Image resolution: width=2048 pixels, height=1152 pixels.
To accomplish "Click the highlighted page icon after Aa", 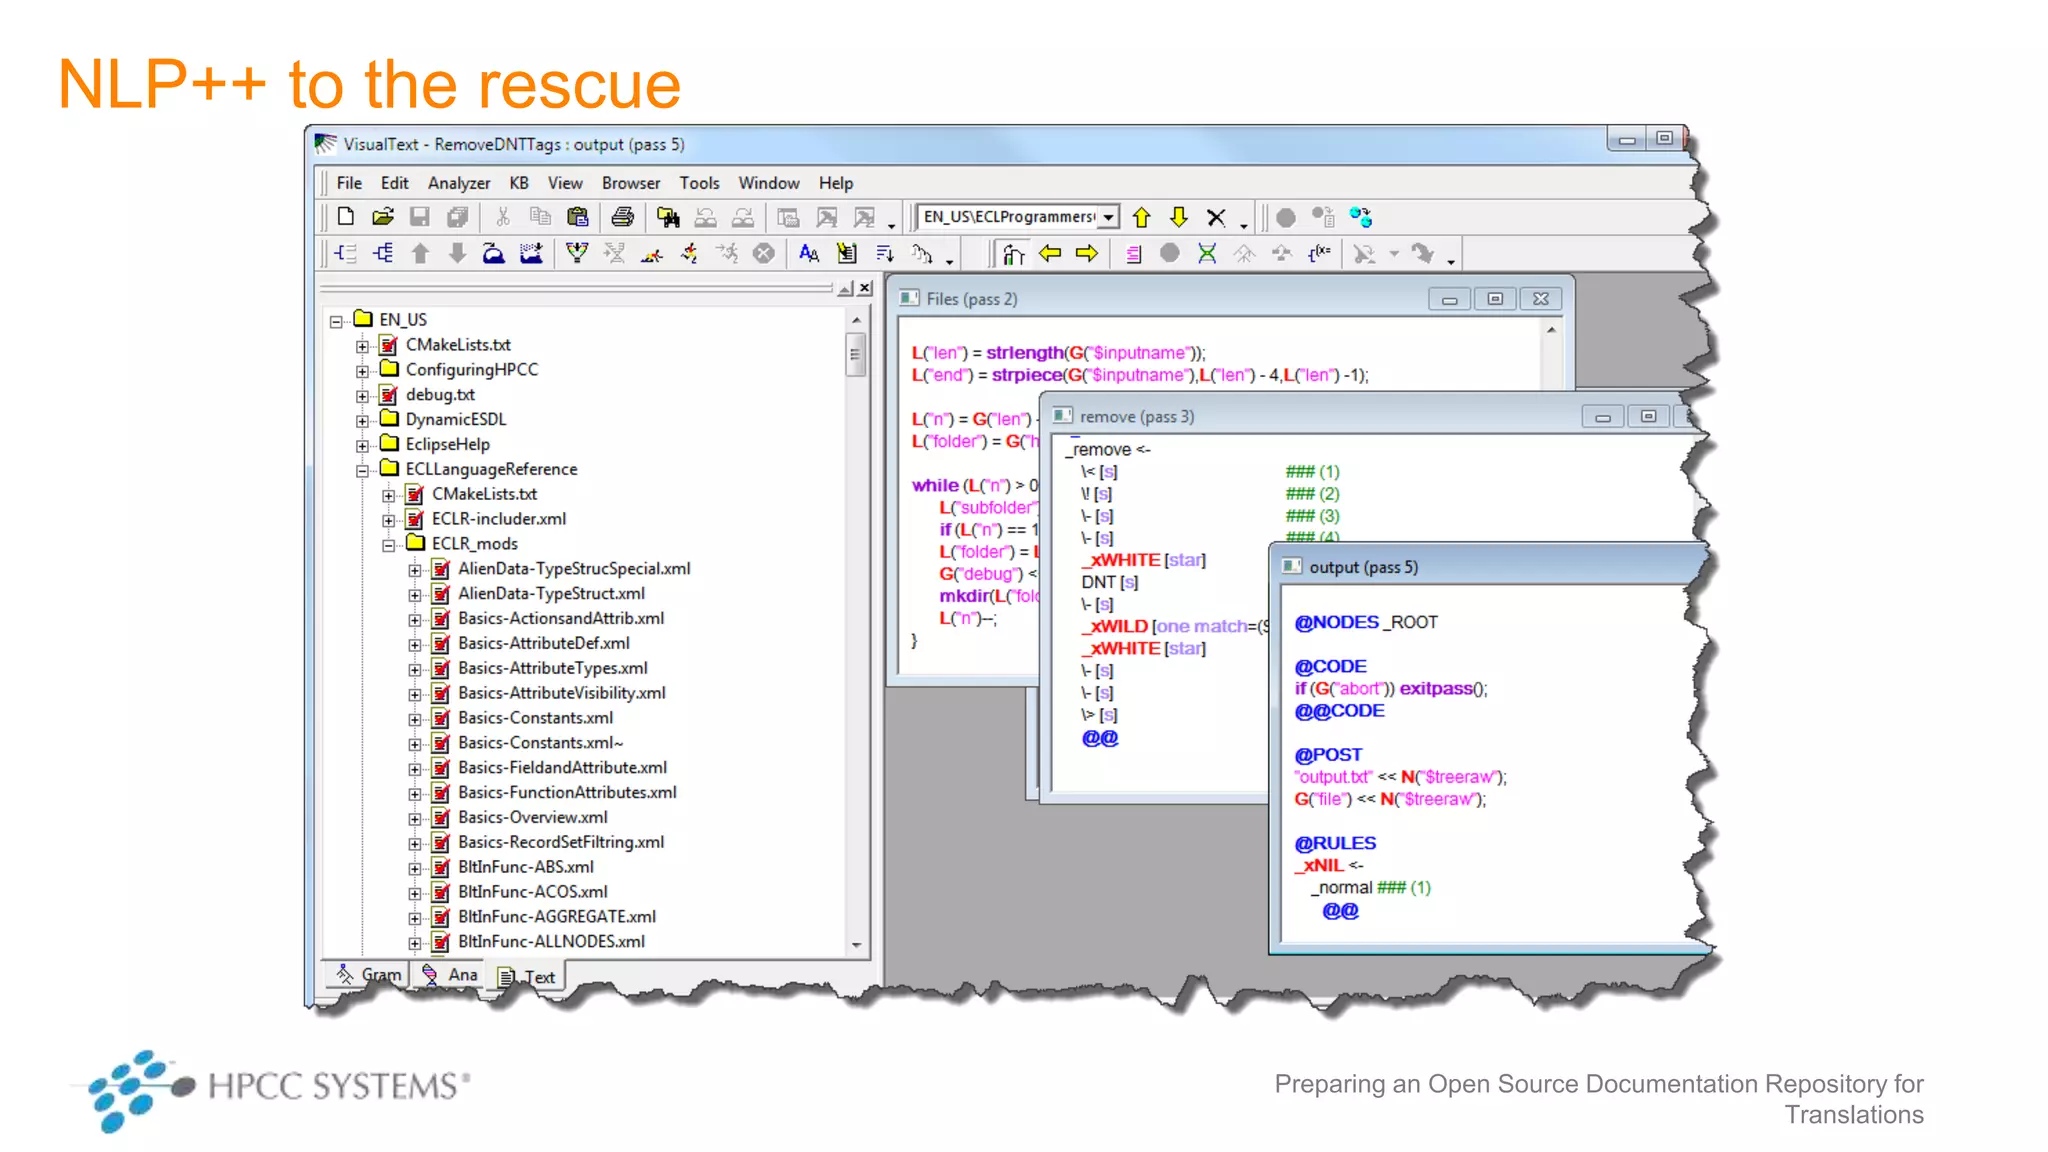I will 847,253.
